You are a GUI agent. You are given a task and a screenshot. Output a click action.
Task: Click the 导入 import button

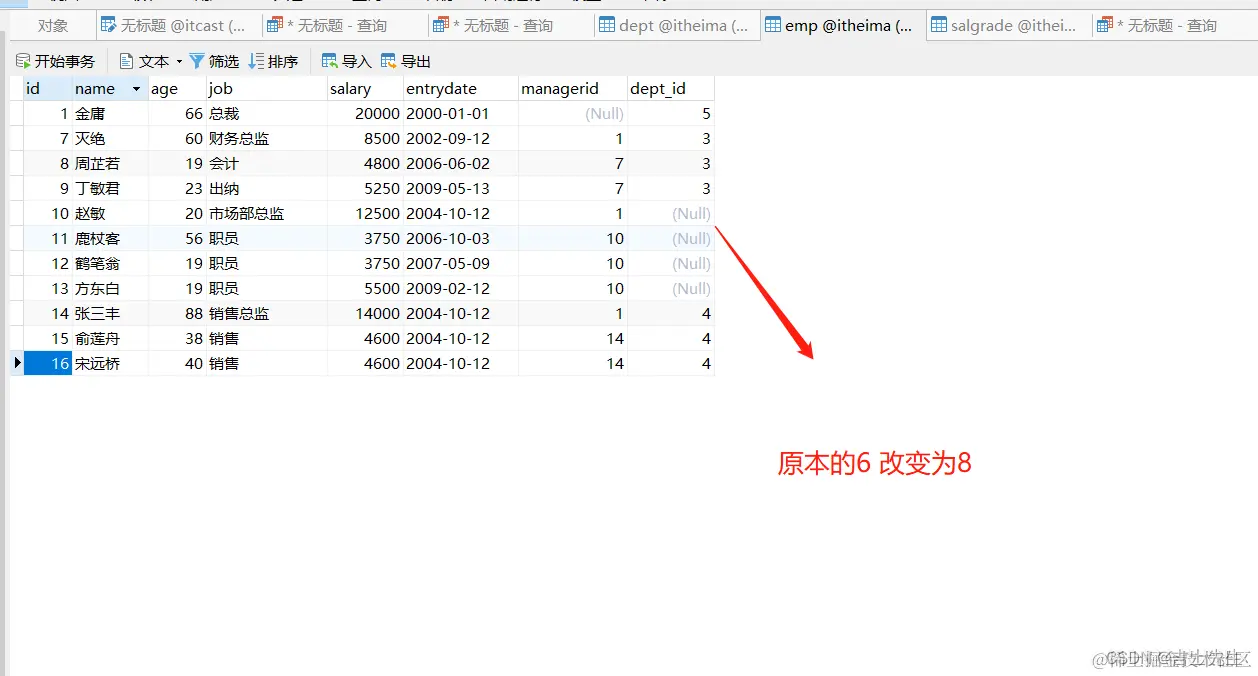tap(346, 62)
